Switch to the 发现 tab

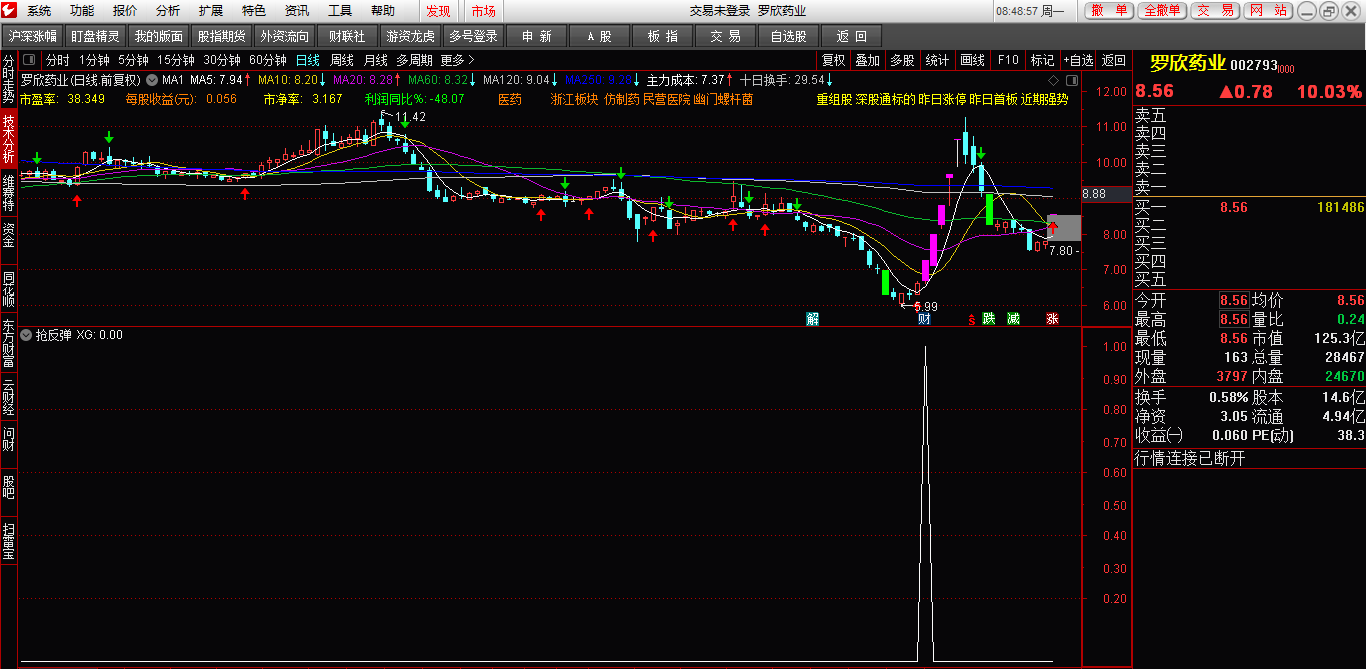[x=438, y=11]
